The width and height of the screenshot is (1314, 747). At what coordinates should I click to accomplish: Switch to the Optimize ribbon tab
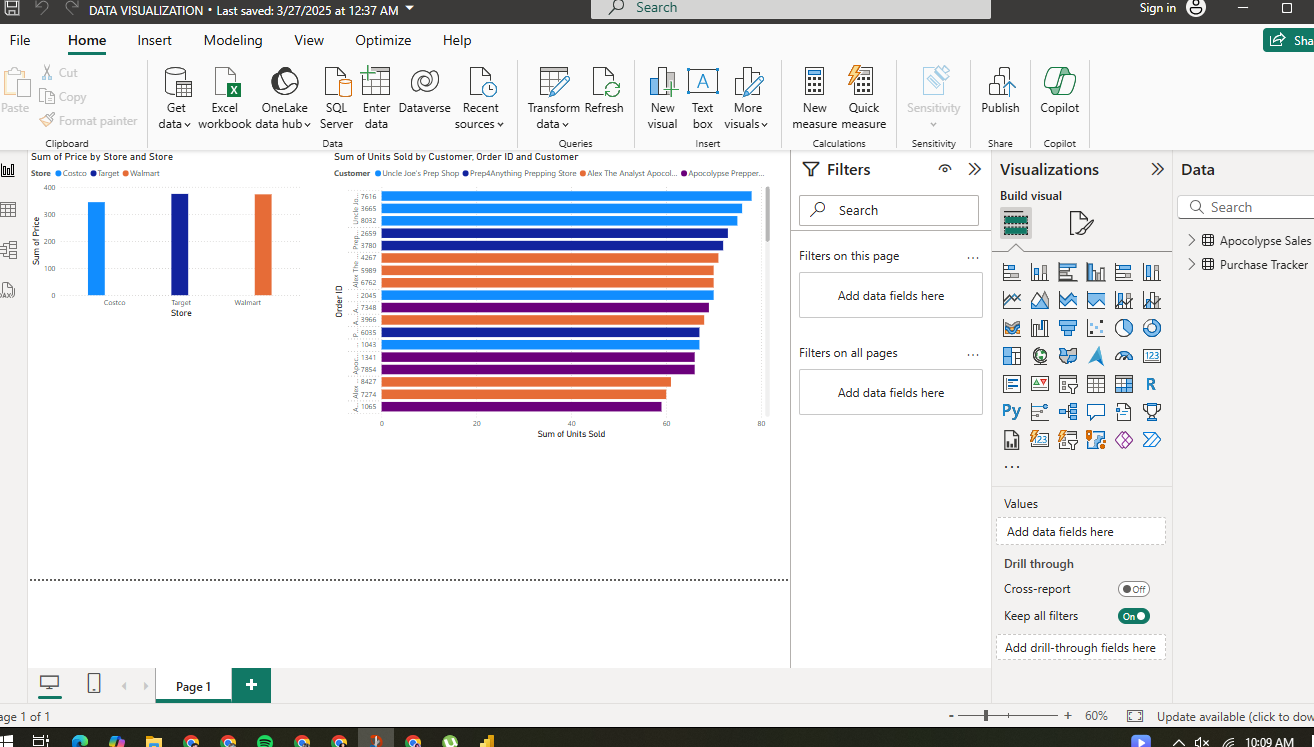(x=383, y=40)
